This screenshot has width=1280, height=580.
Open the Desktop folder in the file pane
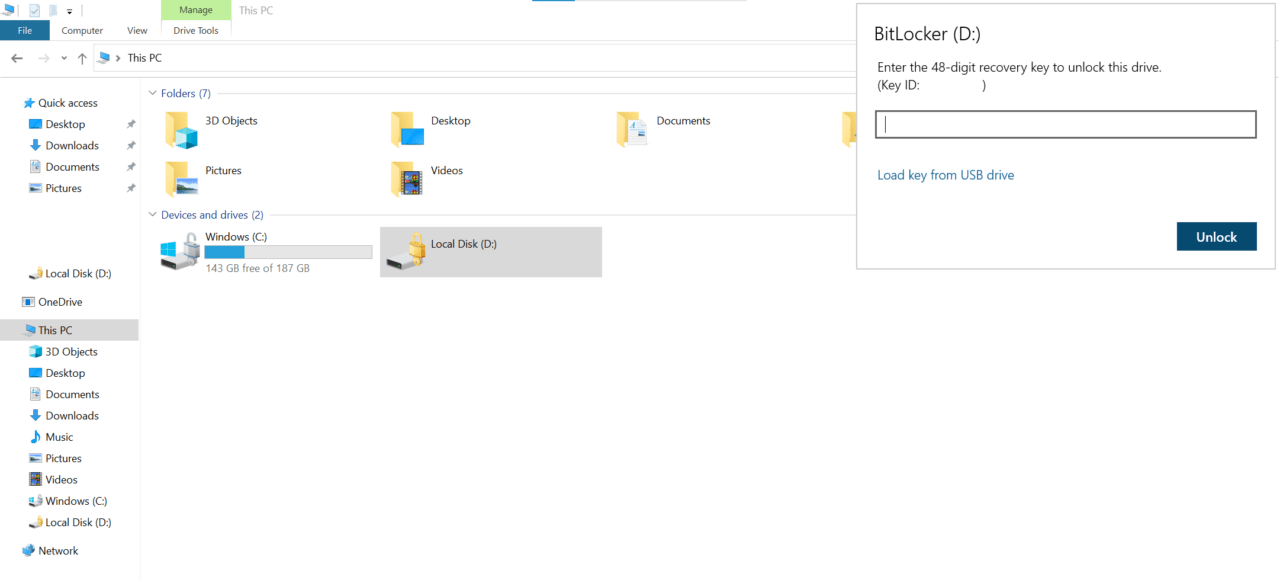point(408,128)
